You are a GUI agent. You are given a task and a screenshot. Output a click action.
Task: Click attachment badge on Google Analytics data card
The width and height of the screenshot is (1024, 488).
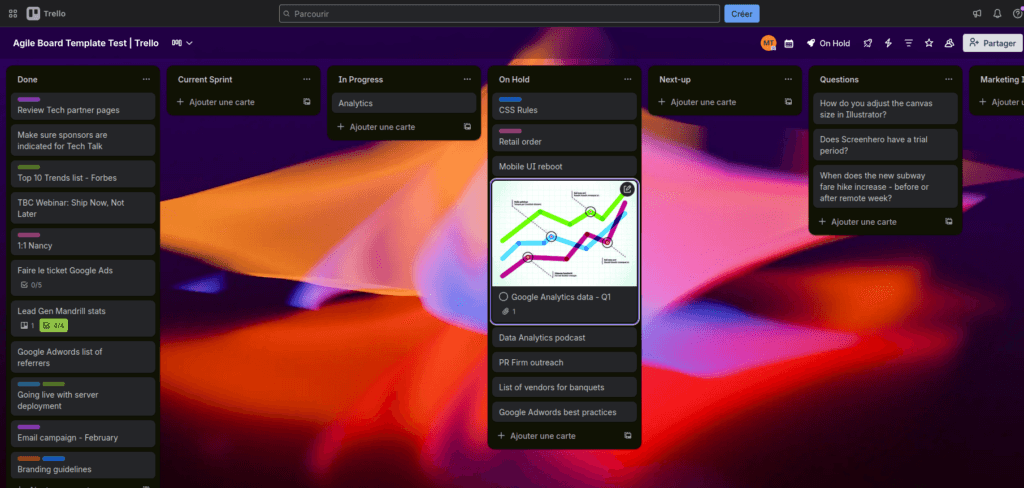point(509,312)
